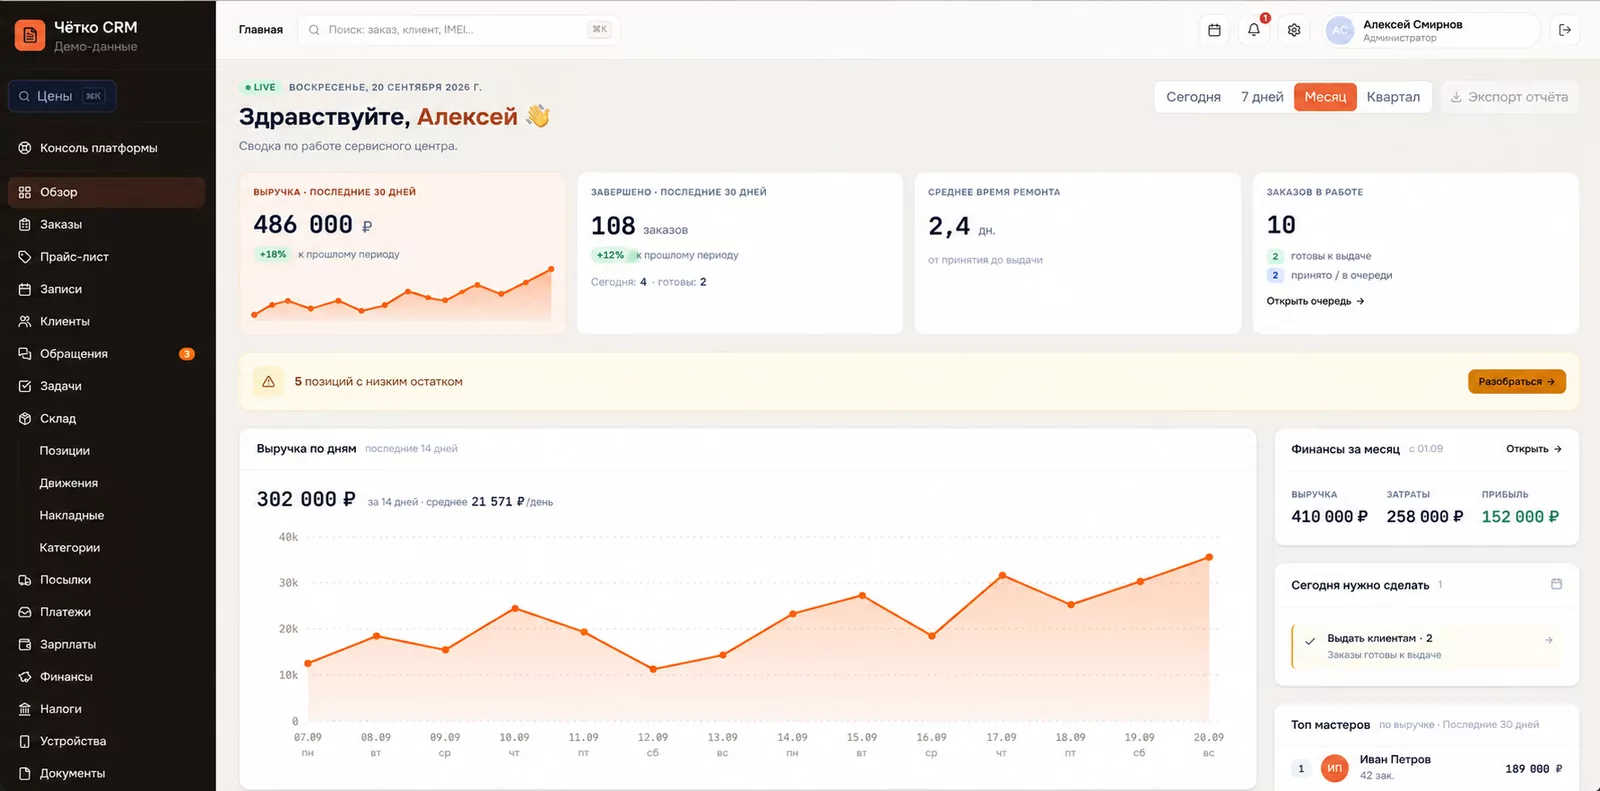Switch period to 7 дней
This screenshot has height=791, width=1600.
1262,97
